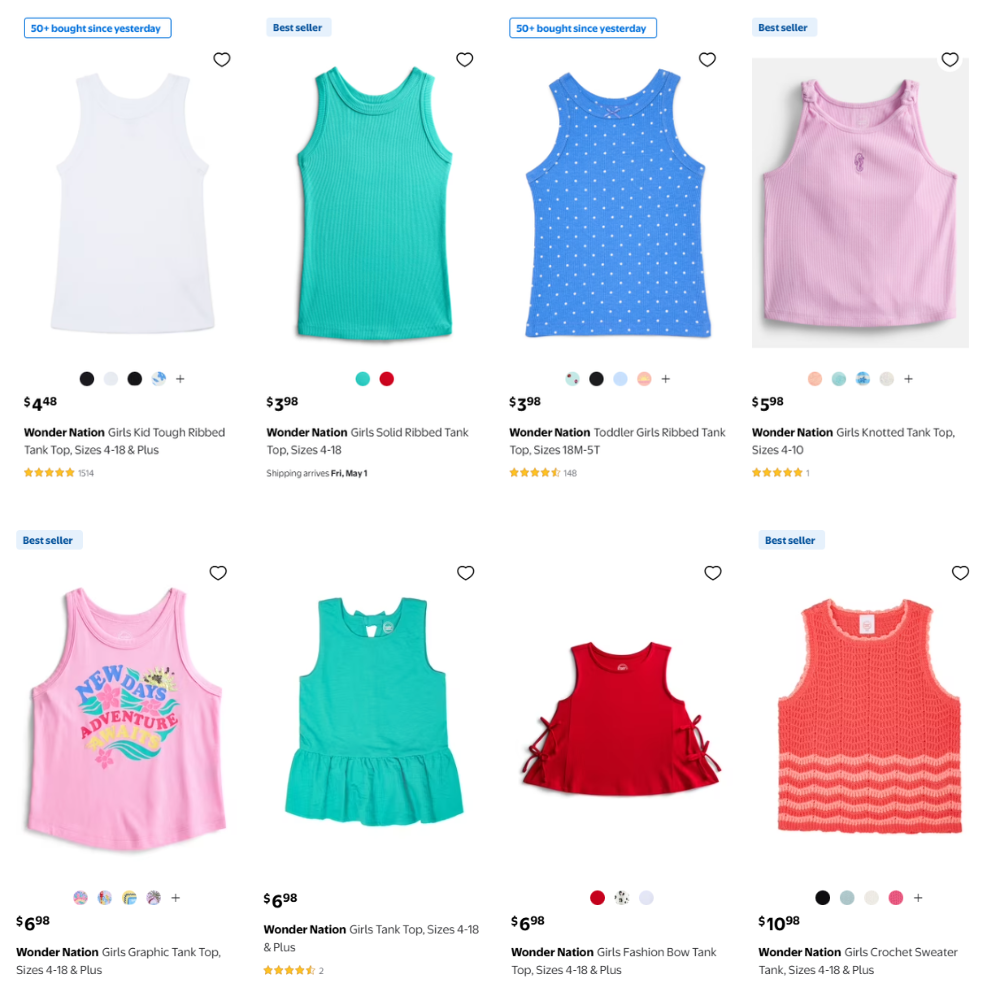Select red swatch on Fashion Bow Tank
Image resolution: width=1000 pixels, height=1000 pixels.
[x=598, y=898]
